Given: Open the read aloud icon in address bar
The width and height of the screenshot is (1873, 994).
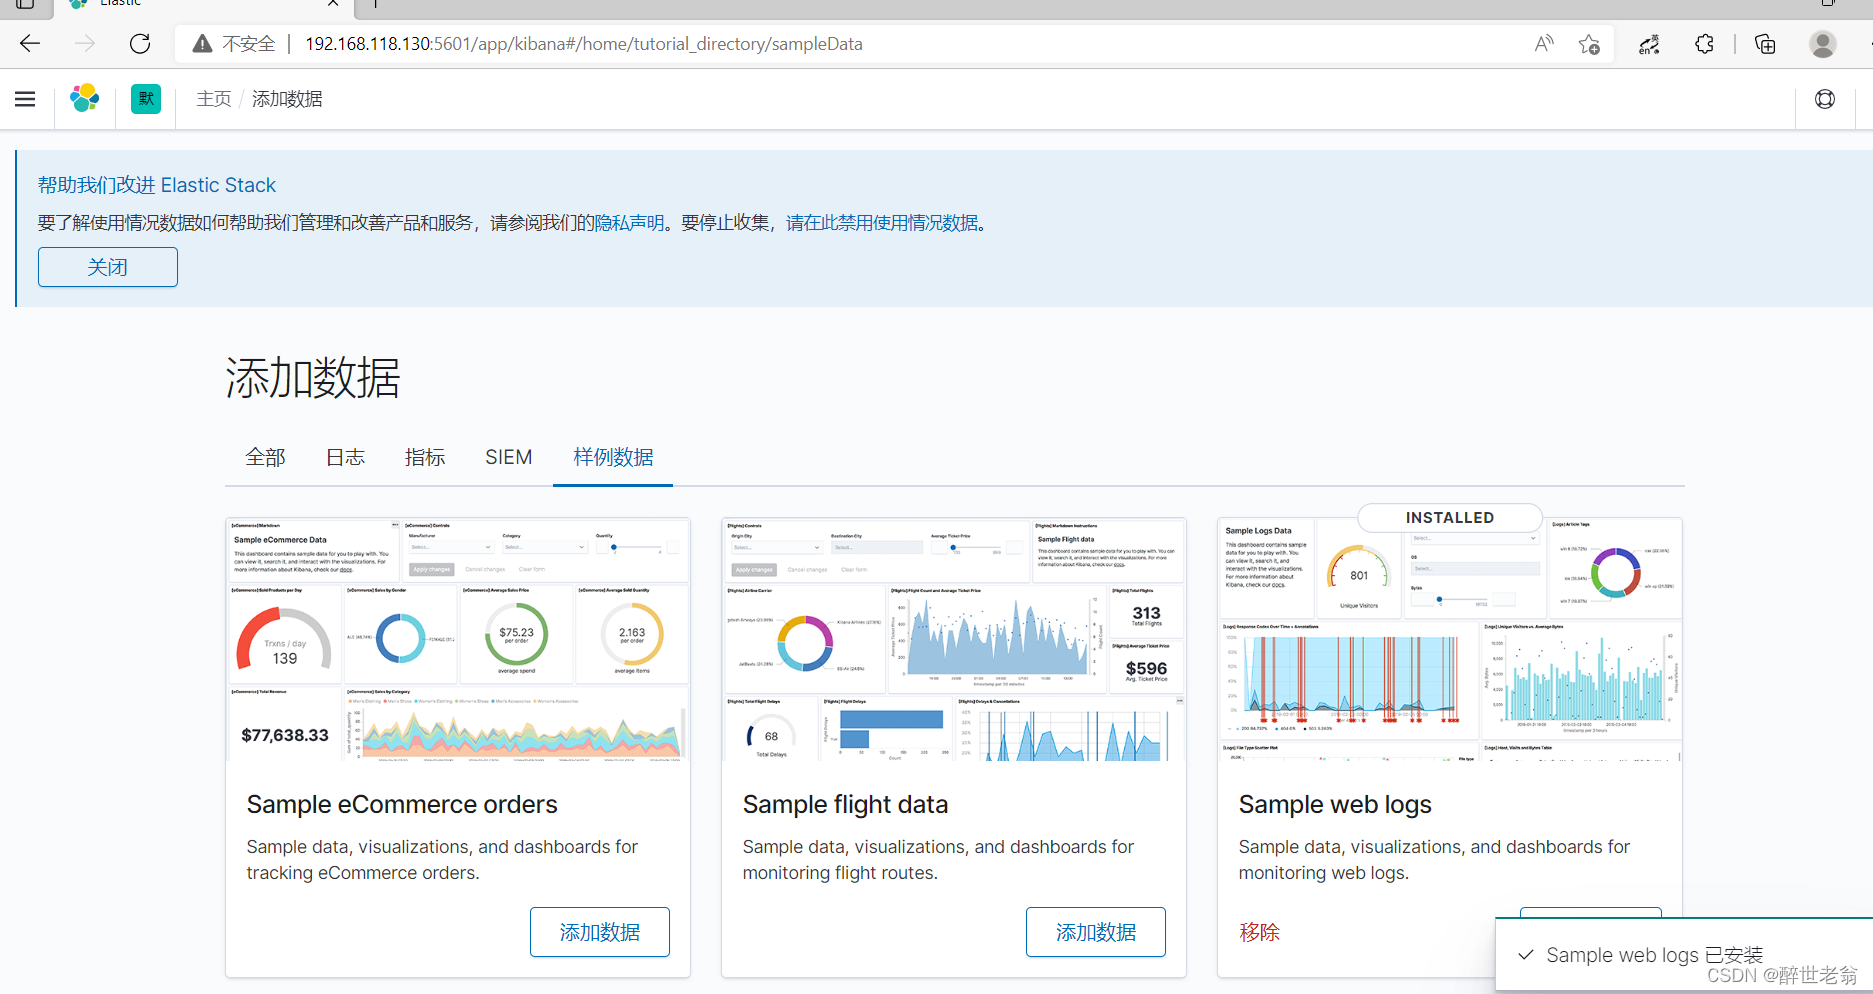Looking at the screenshot, I should pos(1544,44).
